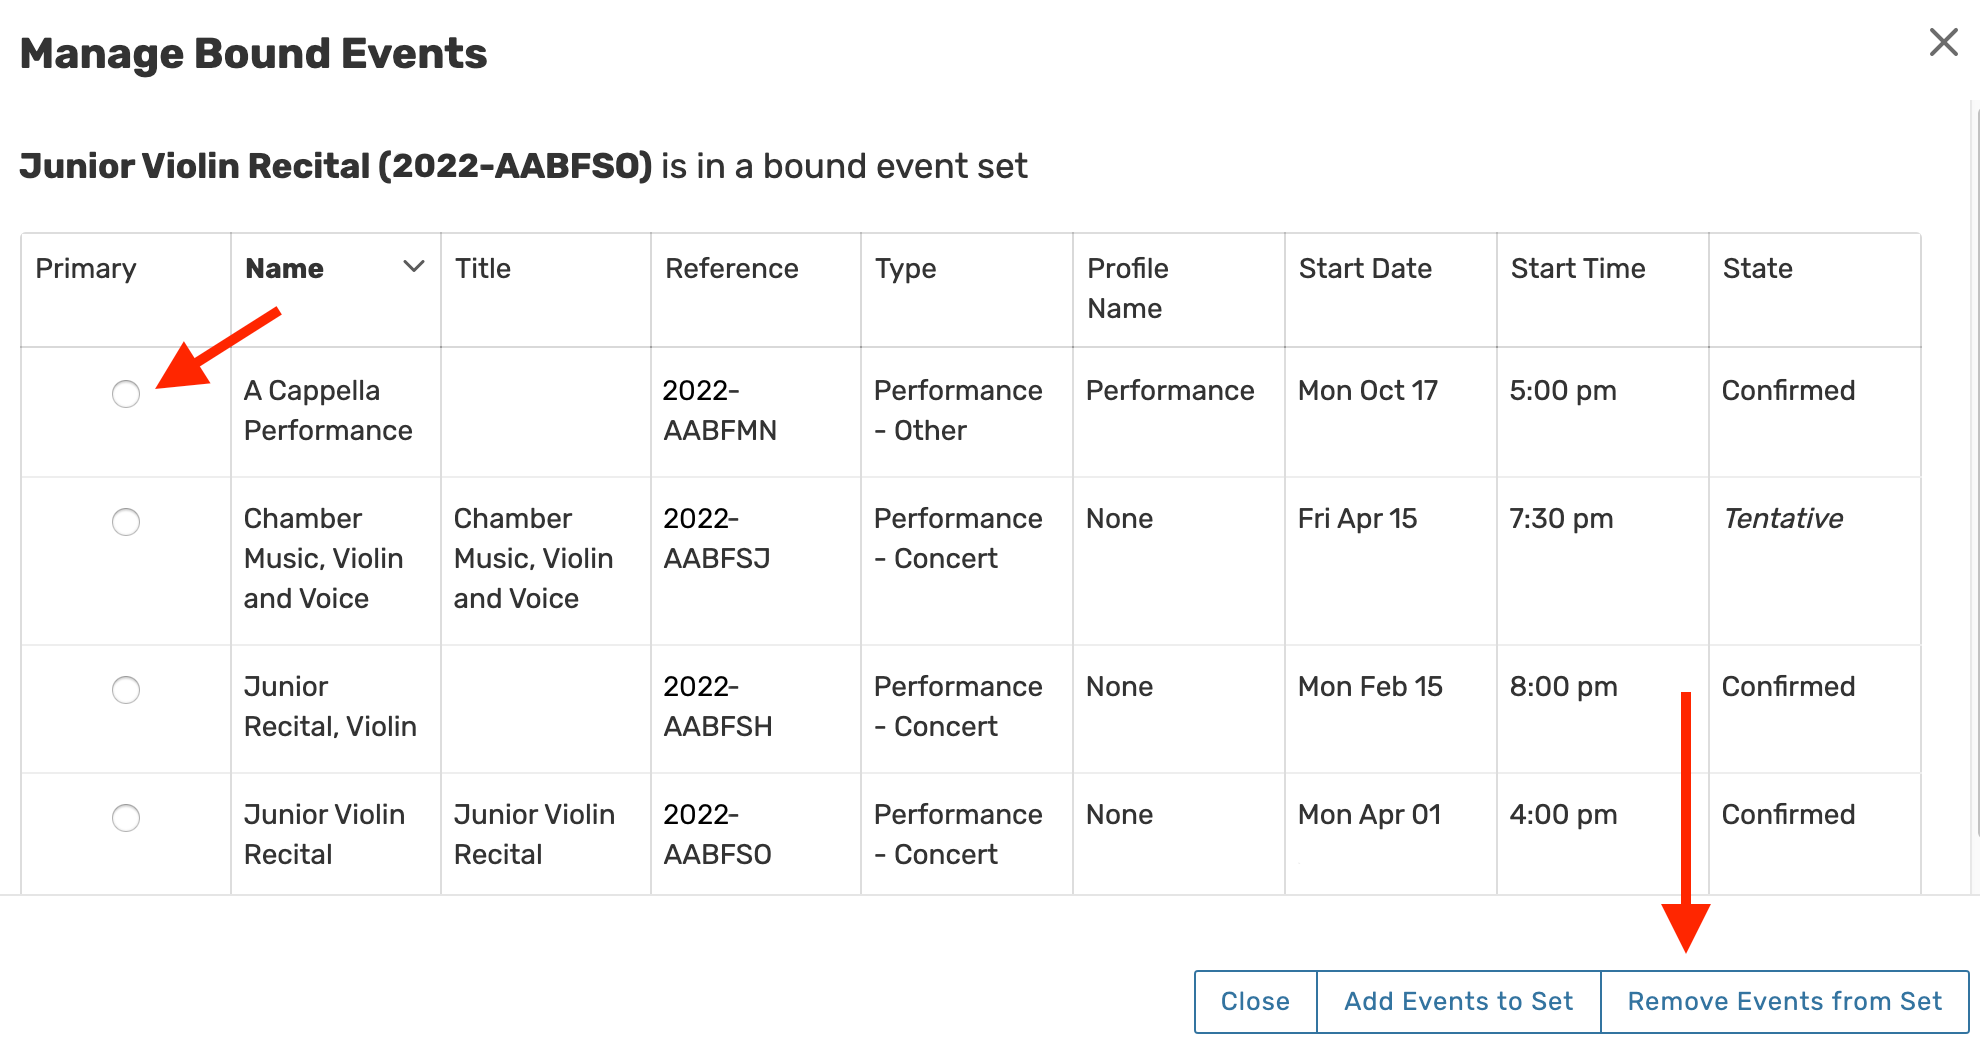Click the State column header

[1757, 269]
